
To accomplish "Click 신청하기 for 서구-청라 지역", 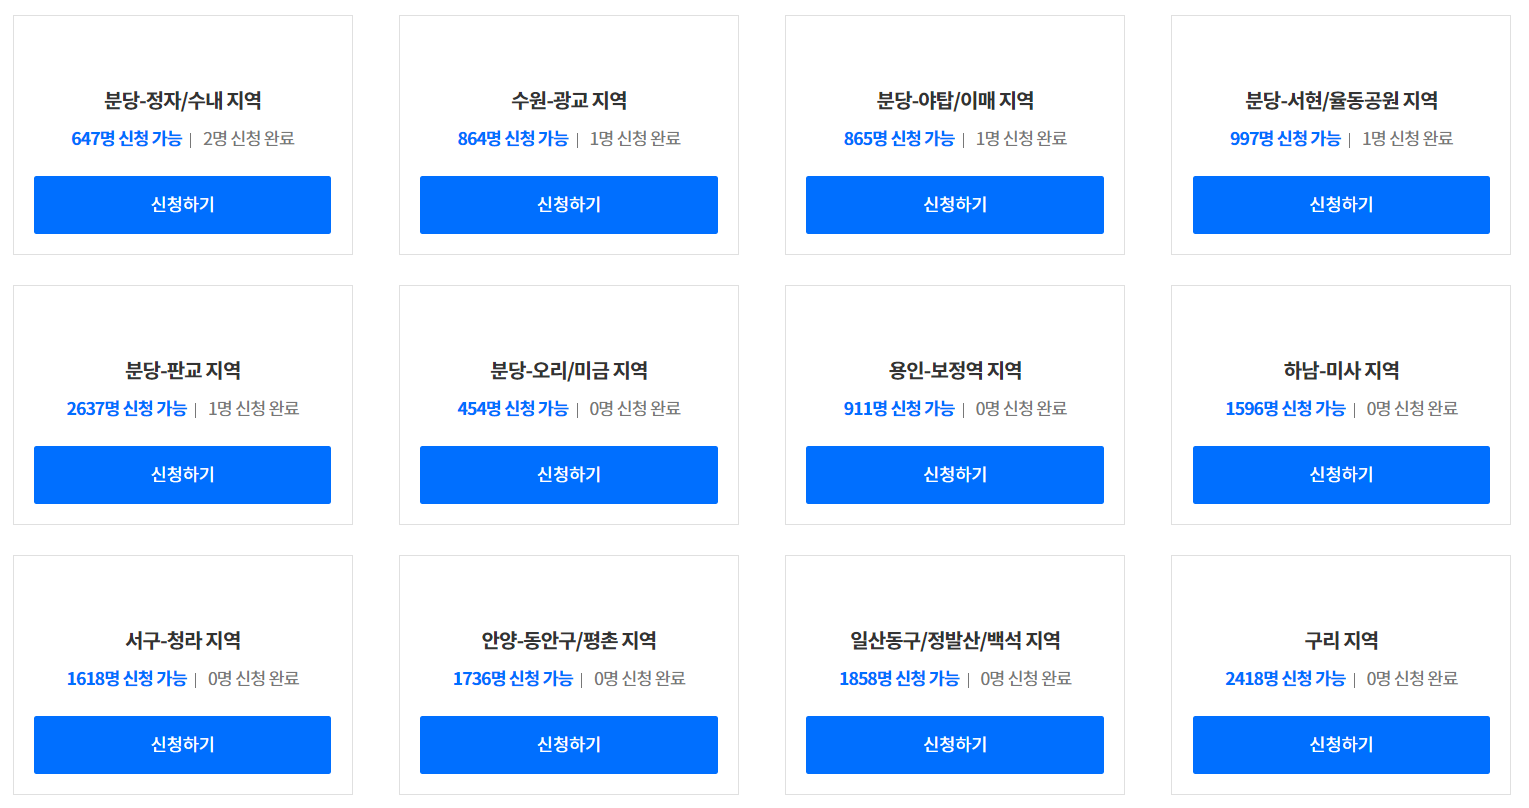I will tap(182, 745).
